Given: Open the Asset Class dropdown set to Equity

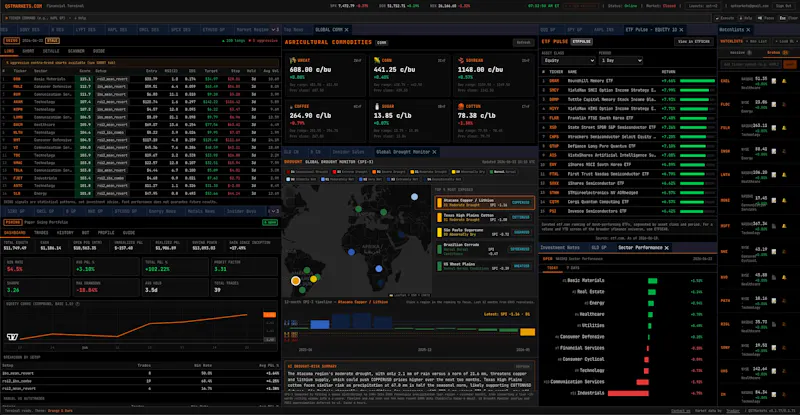Looking at the screenshot, I should point(568,60).
